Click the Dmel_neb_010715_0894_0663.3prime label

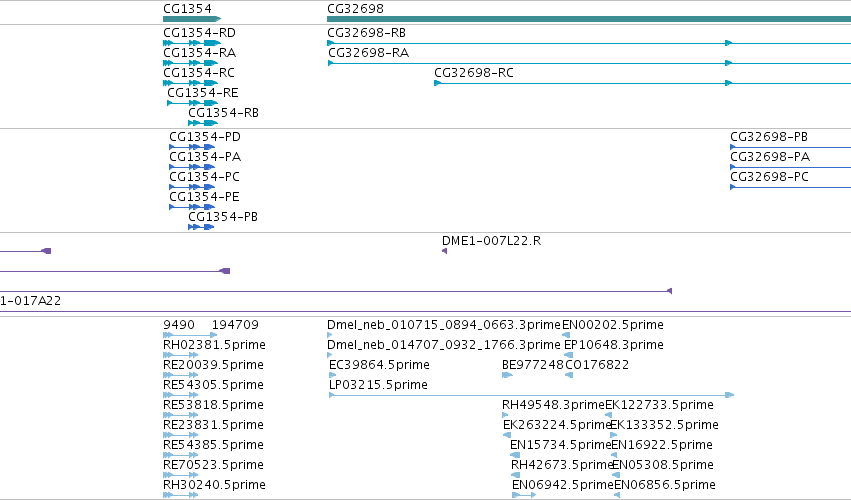pos(443,325)
